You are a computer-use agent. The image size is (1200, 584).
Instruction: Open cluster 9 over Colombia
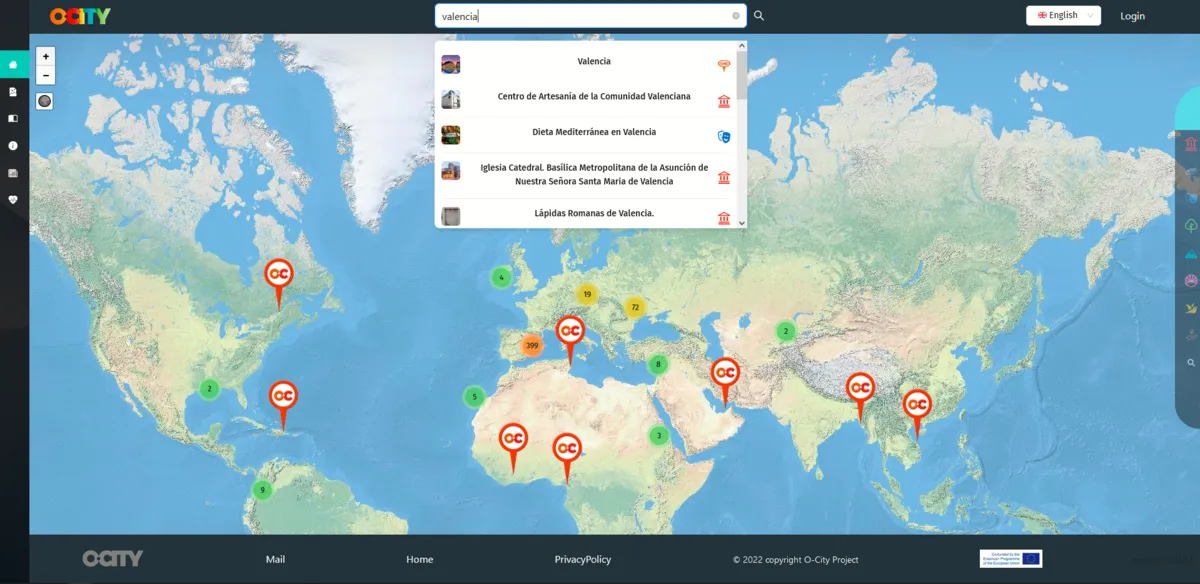tap(262, 490)
